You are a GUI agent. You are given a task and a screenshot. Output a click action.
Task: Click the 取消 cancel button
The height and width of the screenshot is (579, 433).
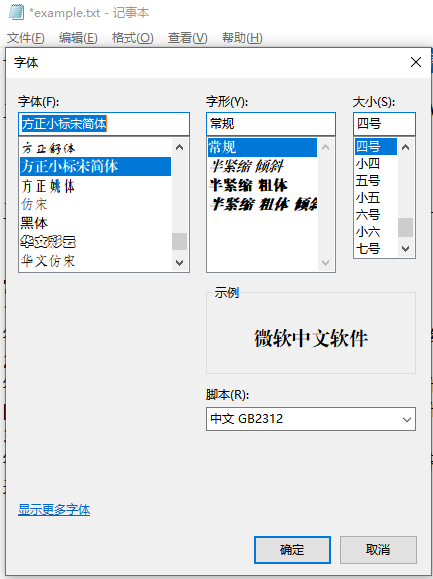378,550
